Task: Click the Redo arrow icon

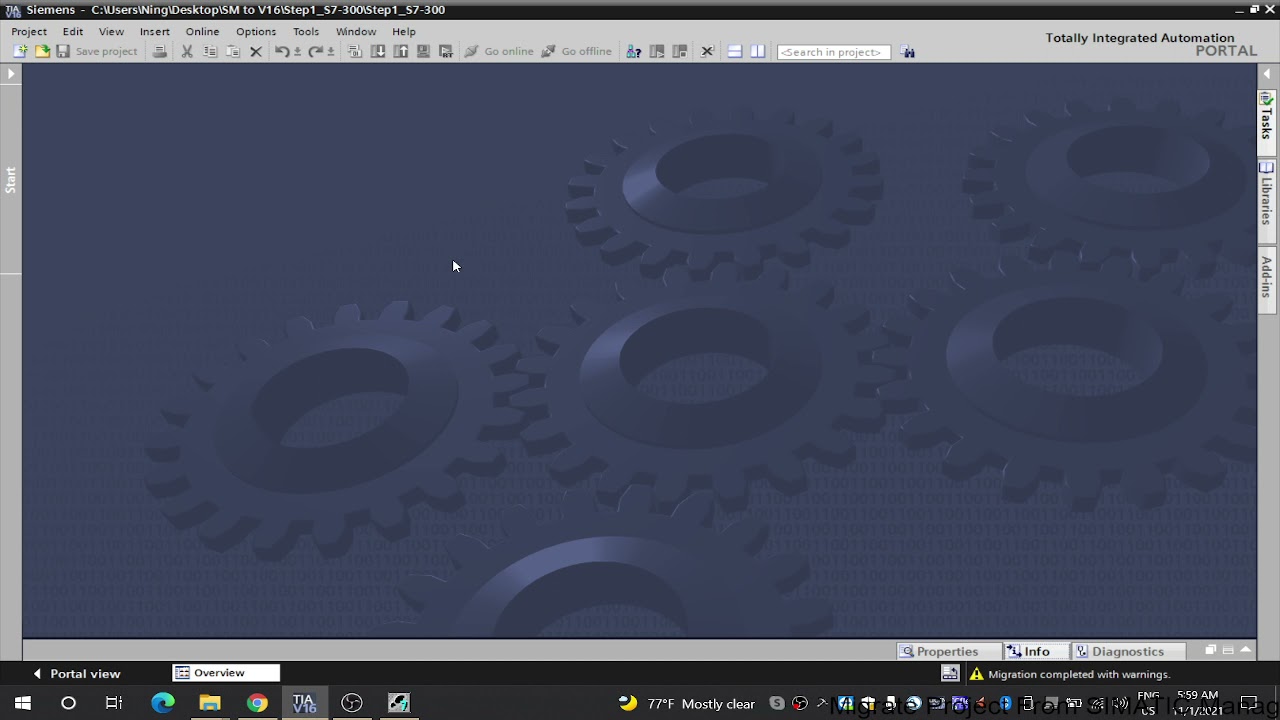Action: click(315, 51)
